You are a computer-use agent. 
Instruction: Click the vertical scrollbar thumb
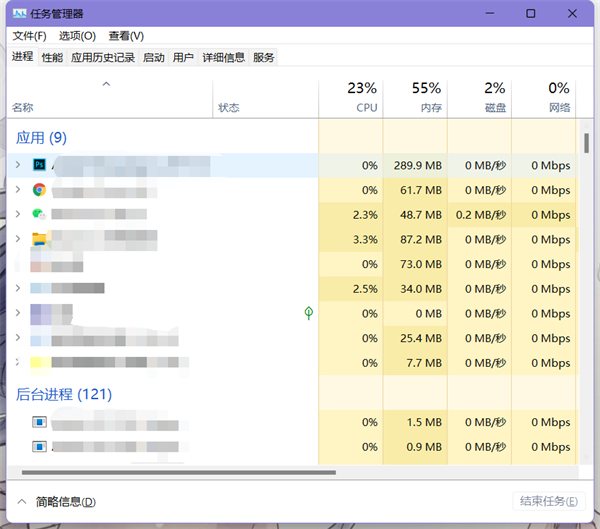pos(587,143)
